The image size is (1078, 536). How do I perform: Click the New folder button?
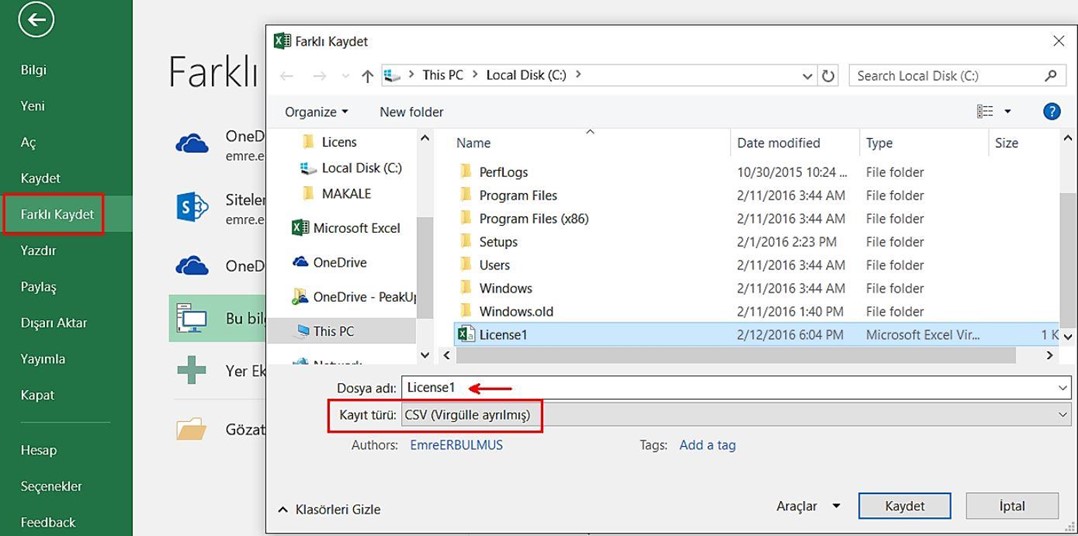click(411, 112)
